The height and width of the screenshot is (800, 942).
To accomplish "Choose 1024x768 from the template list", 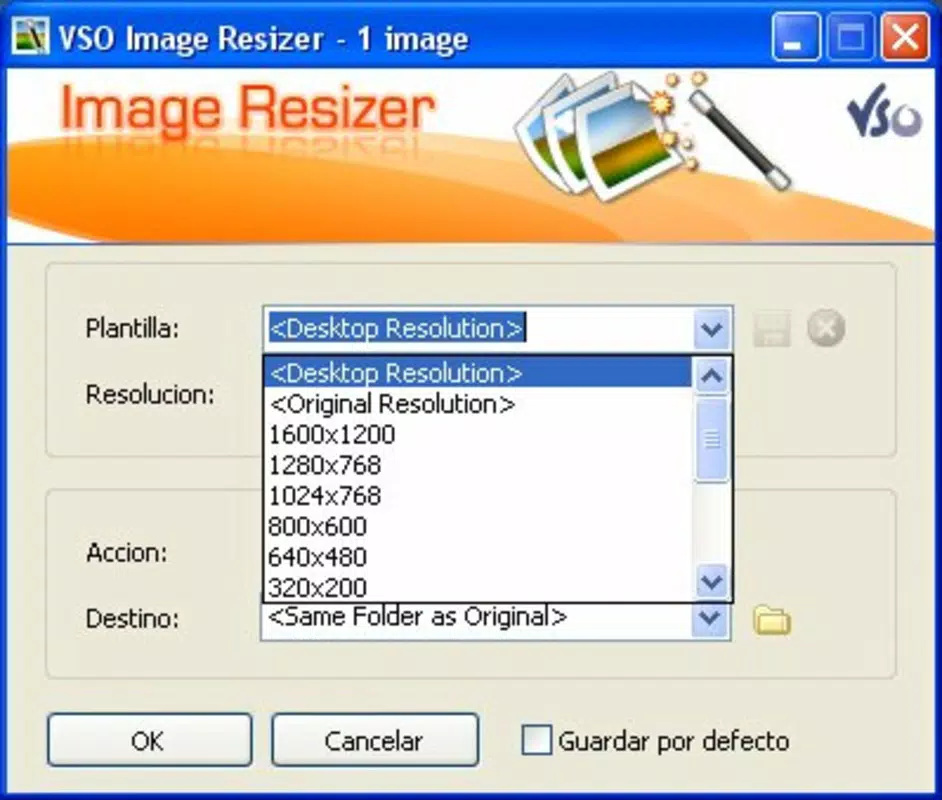I will coord(478,495).
